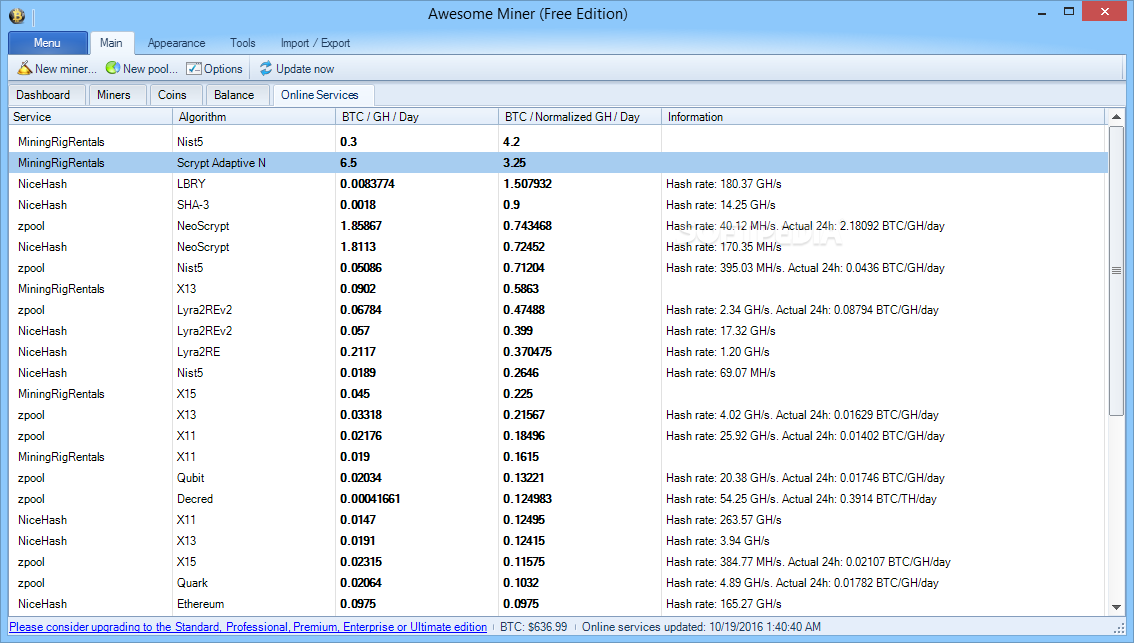Select the zpool NeoScrypt row
Viewport: 1134px width, 643px height.
click(x=558, y=226)
